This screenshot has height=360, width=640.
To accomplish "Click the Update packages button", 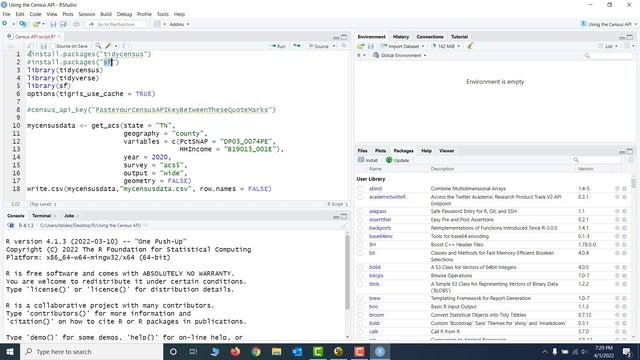I will [398, 160].
